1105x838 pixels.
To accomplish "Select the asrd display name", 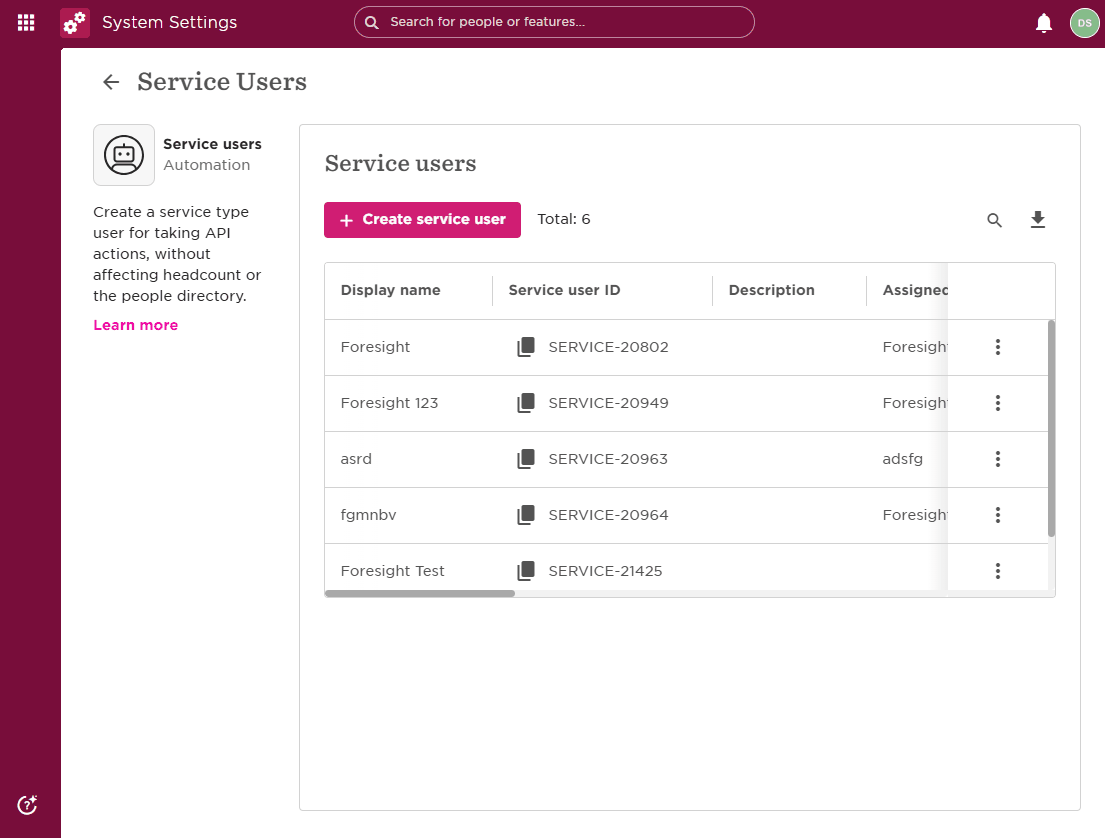I will [356, 459].
